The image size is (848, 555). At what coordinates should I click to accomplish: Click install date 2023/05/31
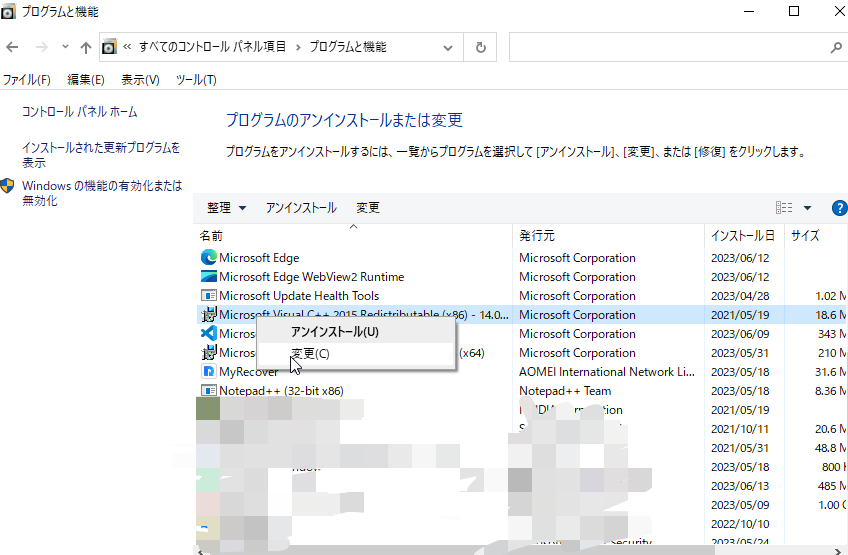[740, 352]
